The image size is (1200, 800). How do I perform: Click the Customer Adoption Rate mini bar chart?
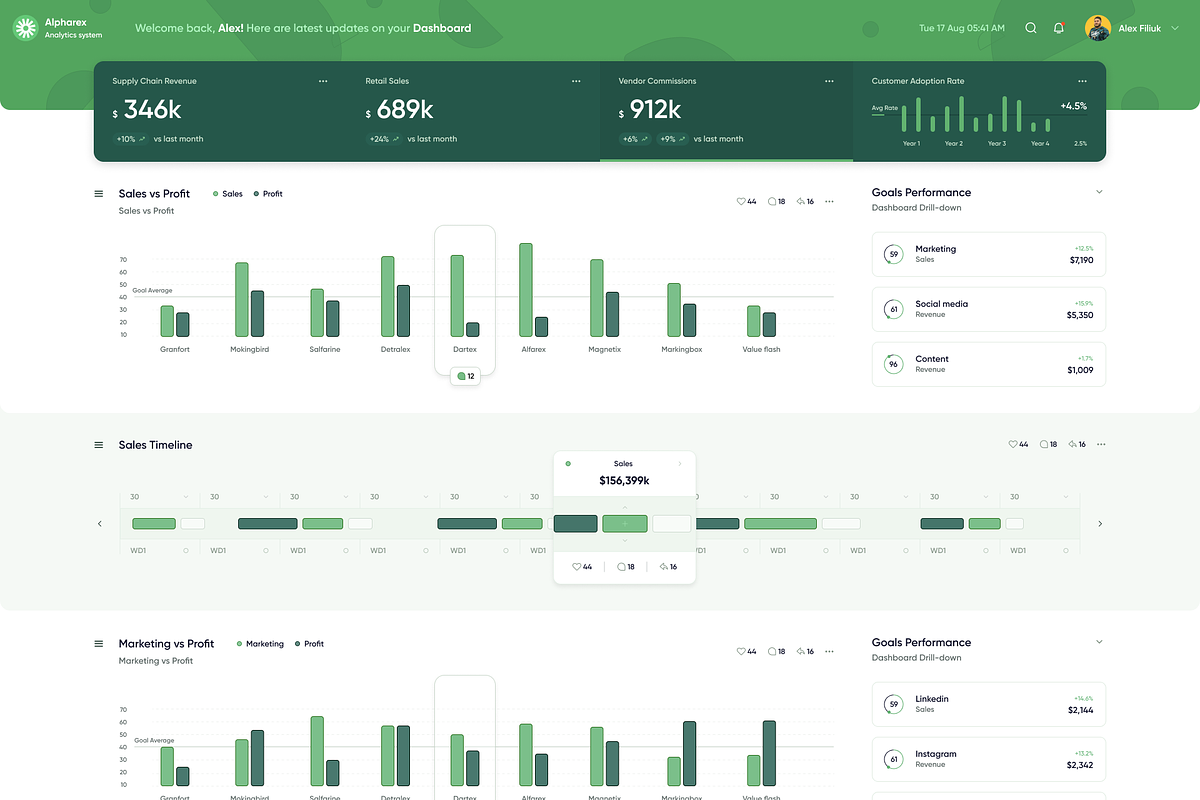(x=976, y=114)
